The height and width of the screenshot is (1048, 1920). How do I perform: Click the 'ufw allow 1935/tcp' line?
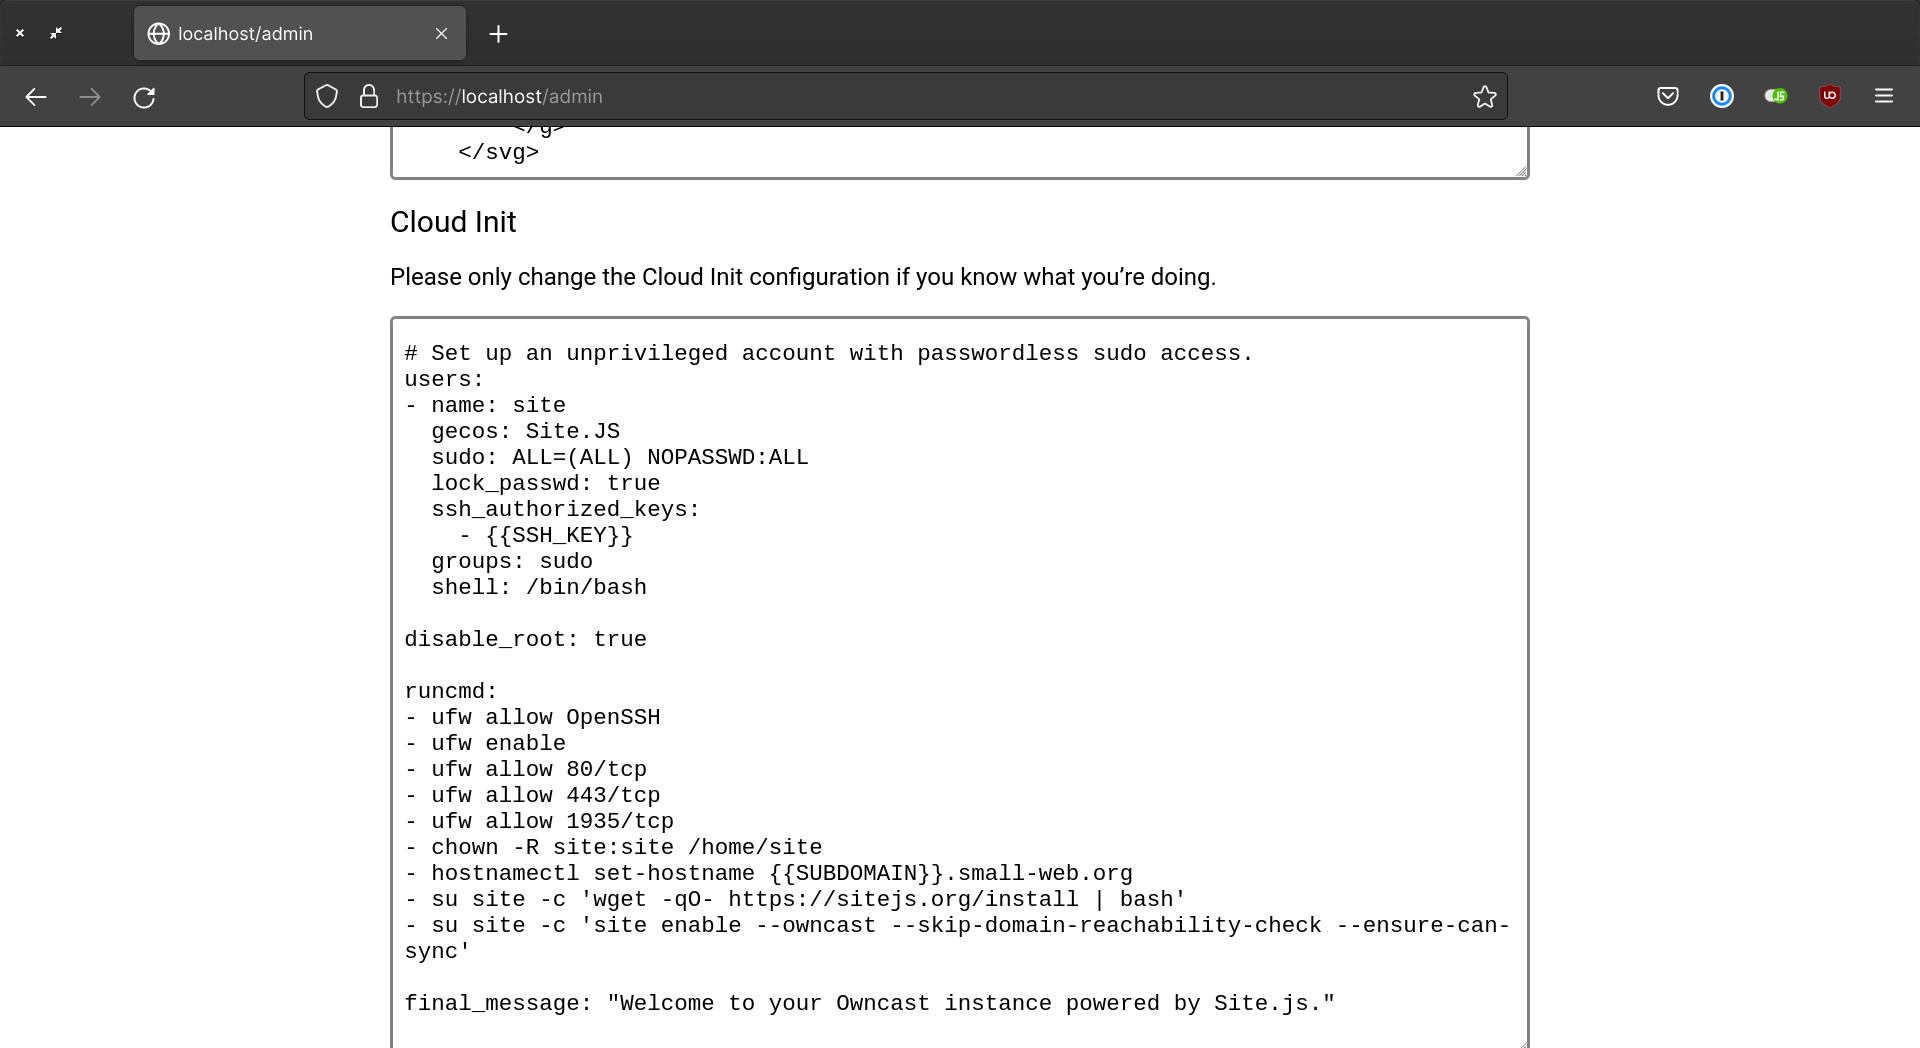click(539, 822)
